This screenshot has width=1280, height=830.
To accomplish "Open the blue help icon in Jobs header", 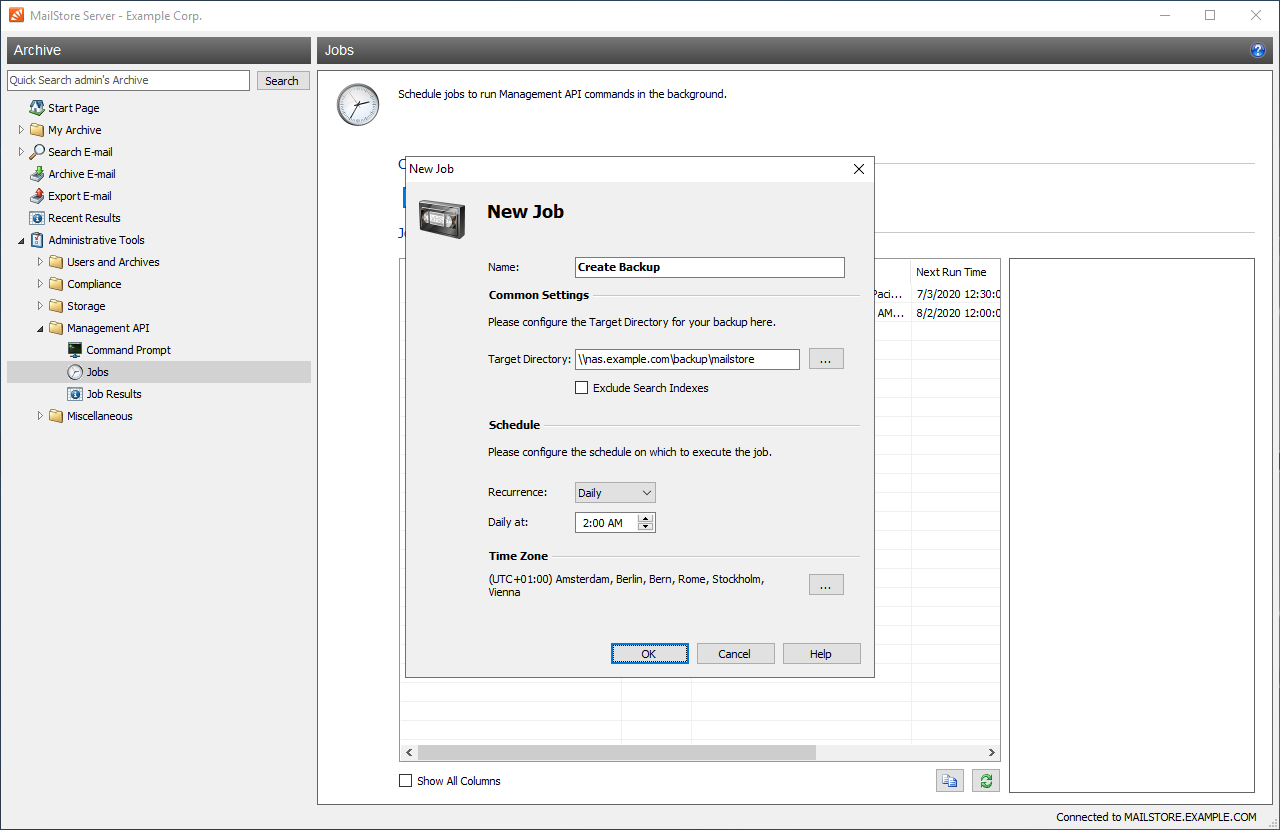I will click(x=1258, y=50).
